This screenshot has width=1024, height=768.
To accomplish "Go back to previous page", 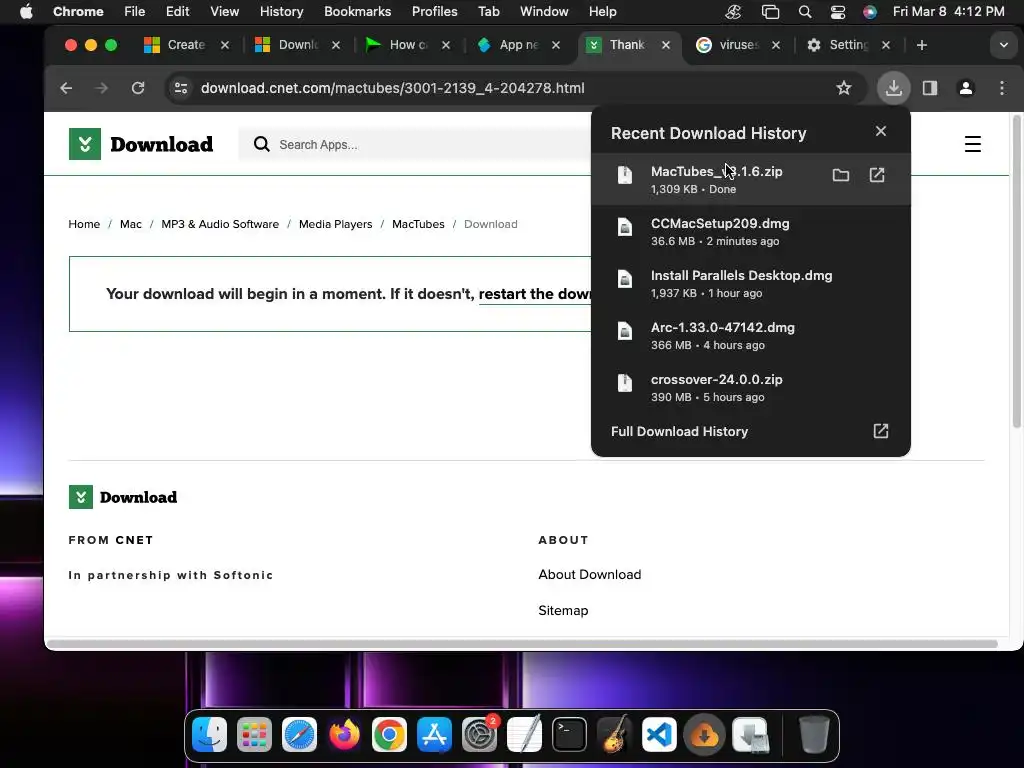I will (x=66, y=88).
